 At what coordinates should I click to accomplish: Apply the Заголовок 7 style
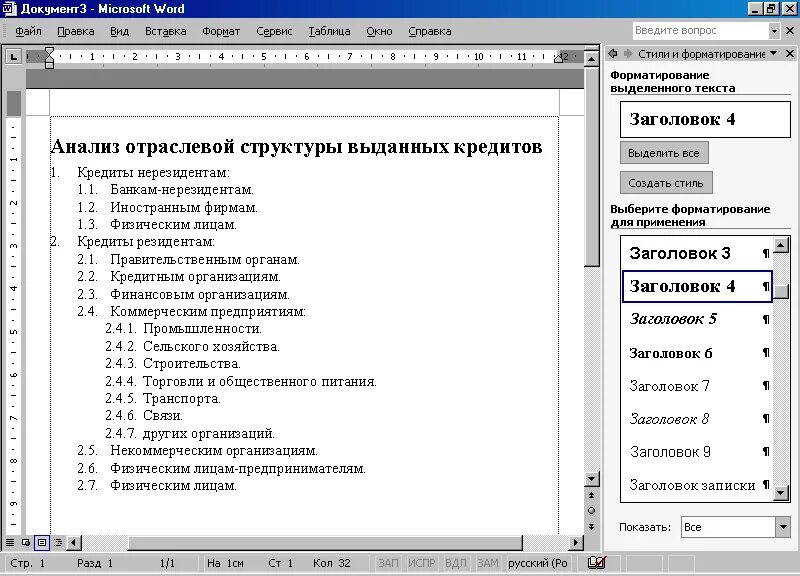(x=697, y=386)
